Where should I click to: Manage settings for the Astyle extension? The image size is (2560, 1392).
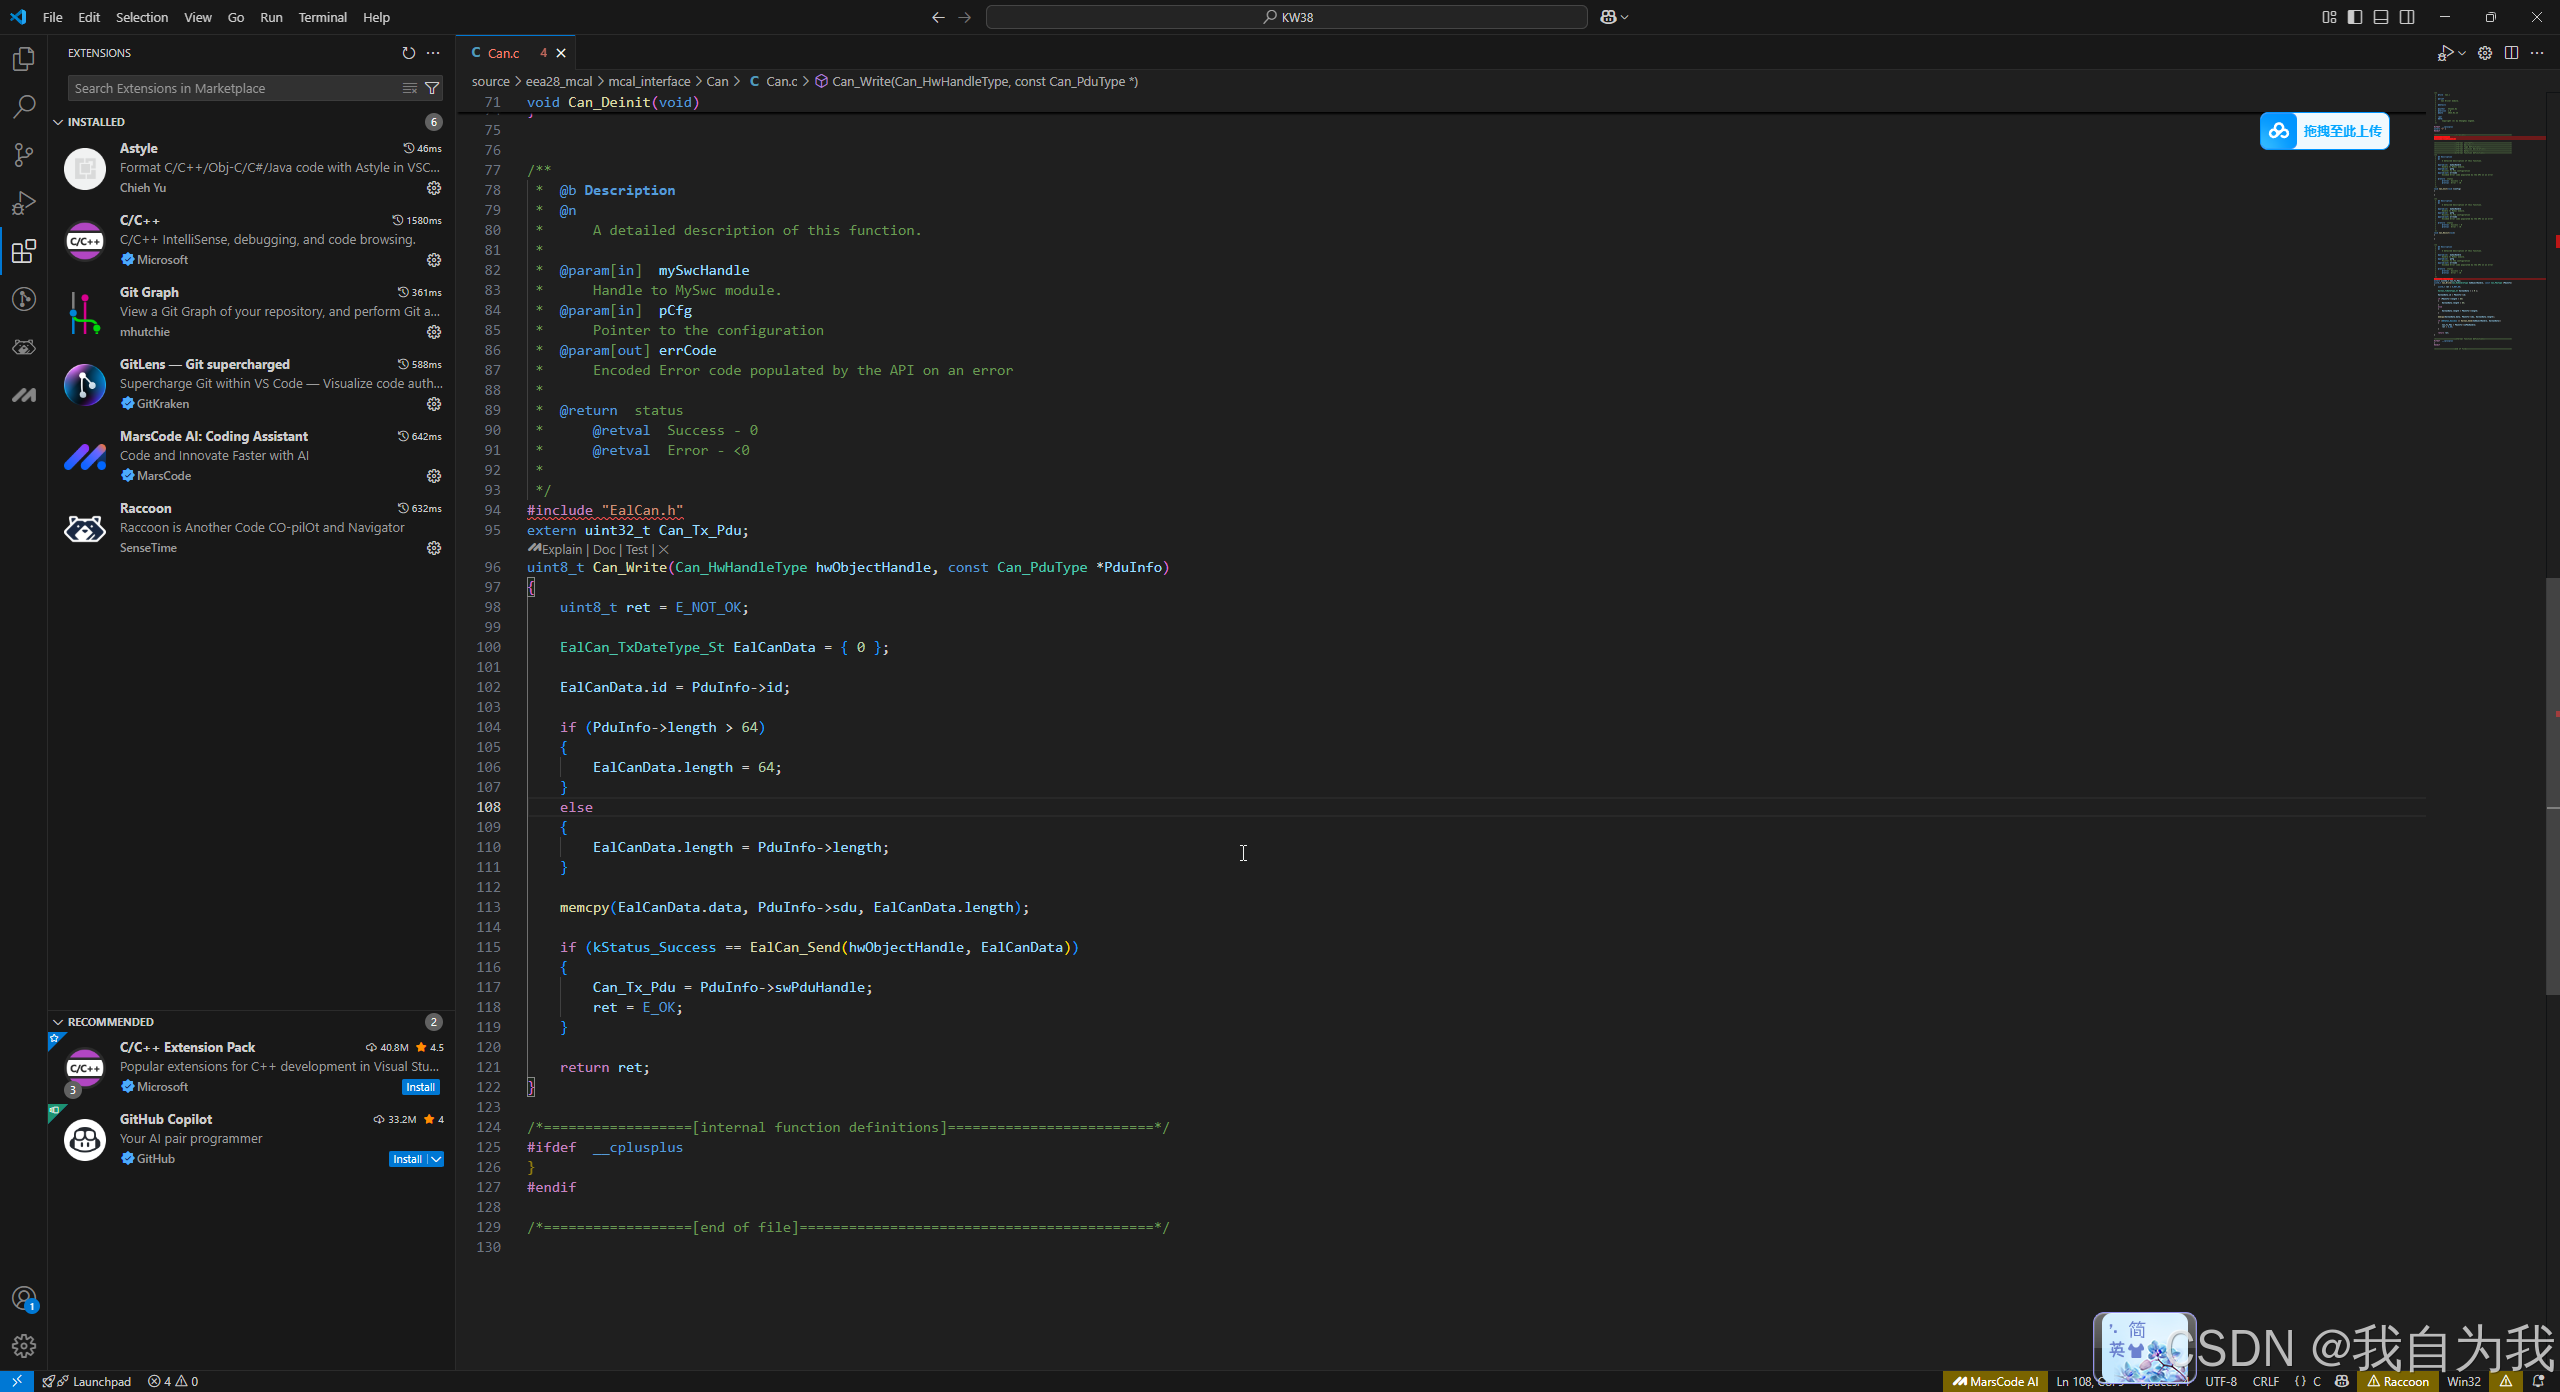433,188
